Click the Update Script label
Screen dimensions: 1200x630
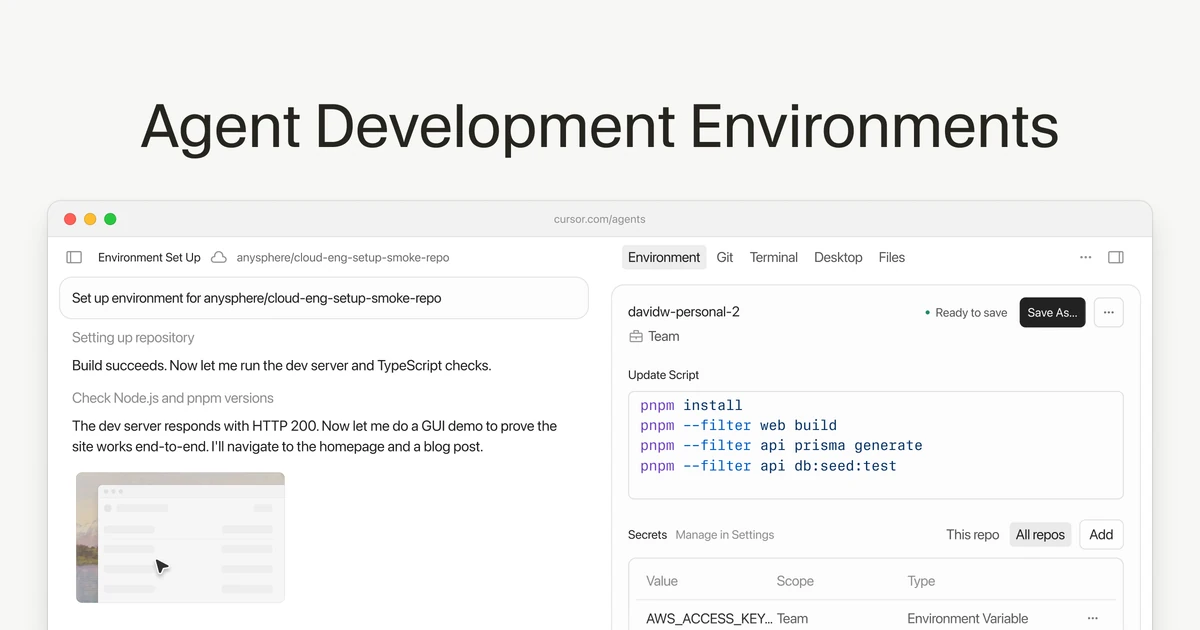click(664, 375)
